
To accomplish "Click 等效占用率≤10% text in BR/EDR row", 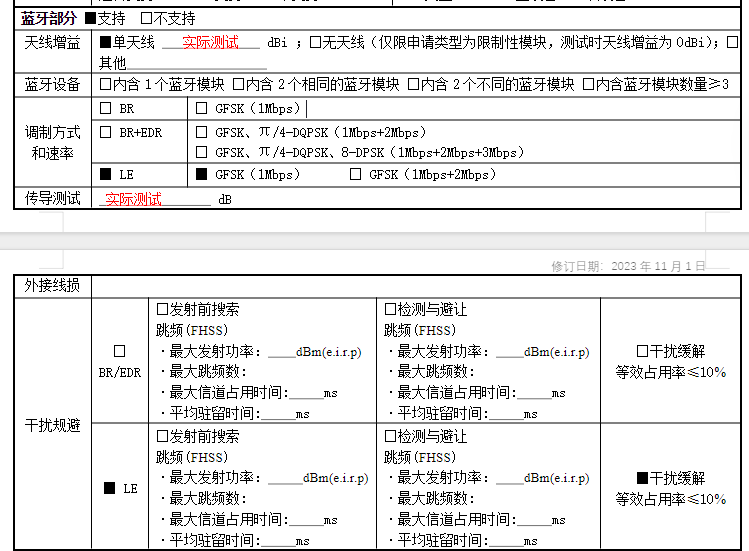I will (x=671, y=372).
